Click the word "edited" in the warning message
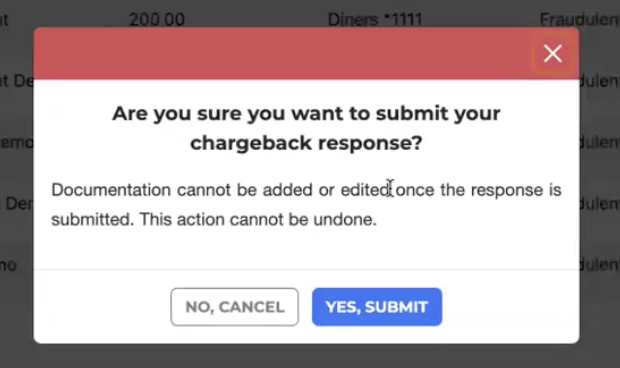 pos(366,190)
